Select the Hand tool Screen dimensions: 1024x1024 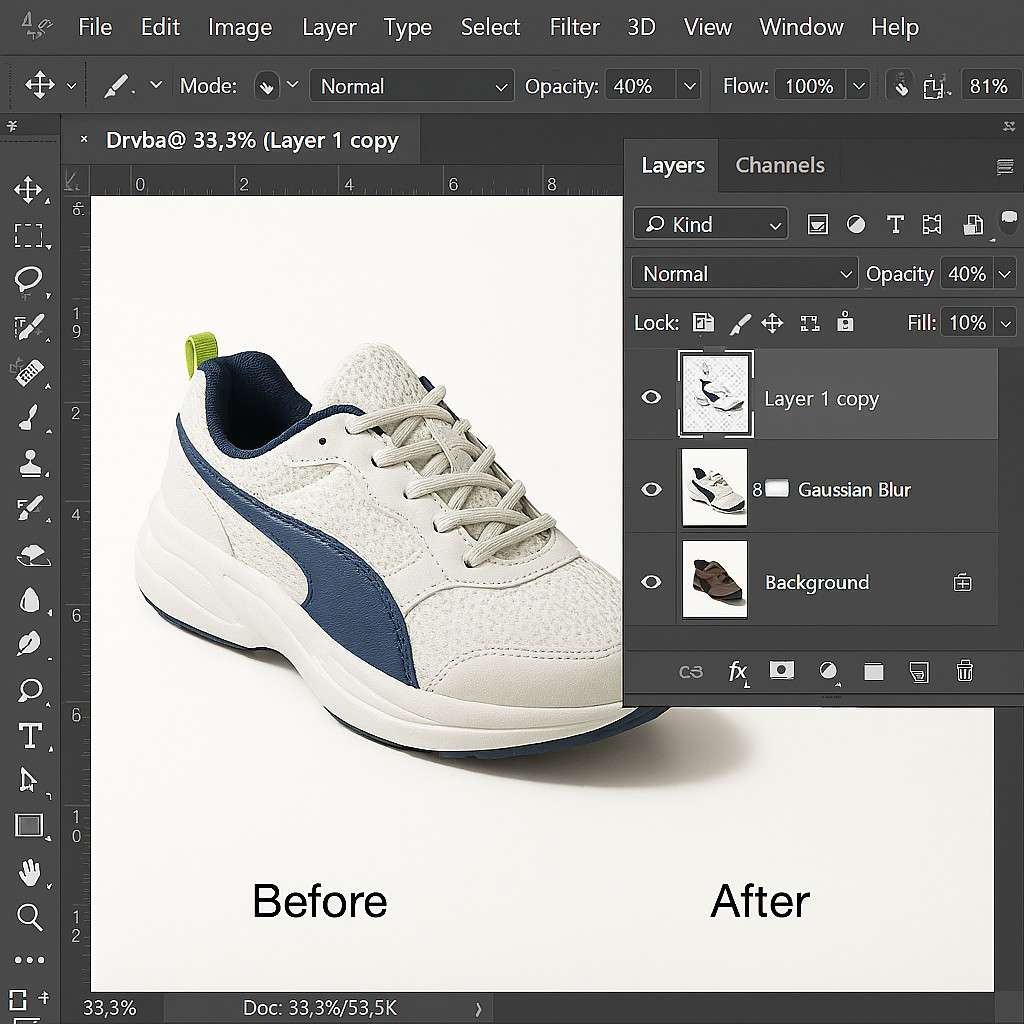tap(29, 872)
